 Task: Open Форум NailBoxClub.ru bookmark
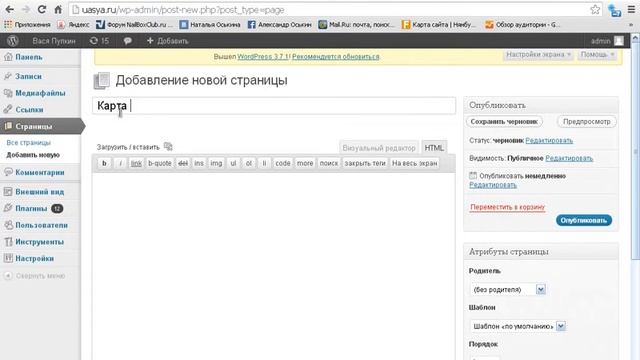[x=134, y=25]
